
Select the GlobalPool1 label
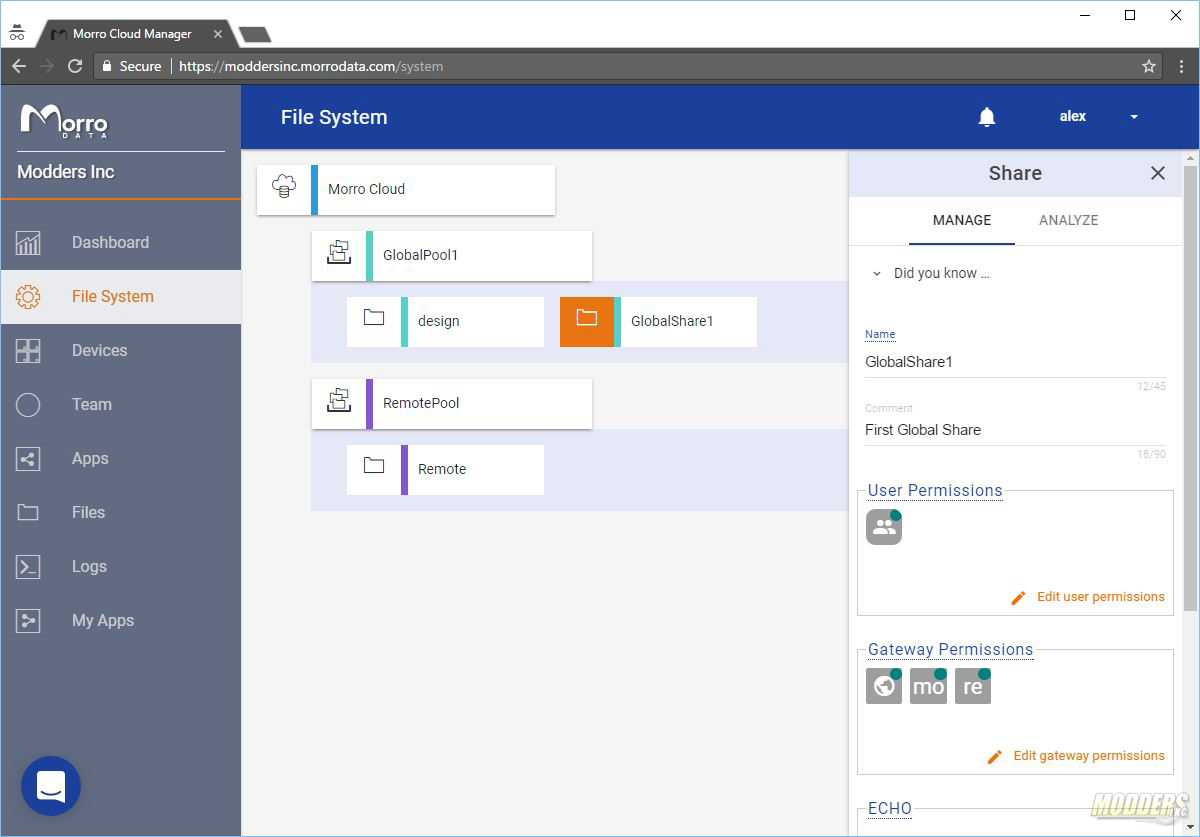coord(420,255)
